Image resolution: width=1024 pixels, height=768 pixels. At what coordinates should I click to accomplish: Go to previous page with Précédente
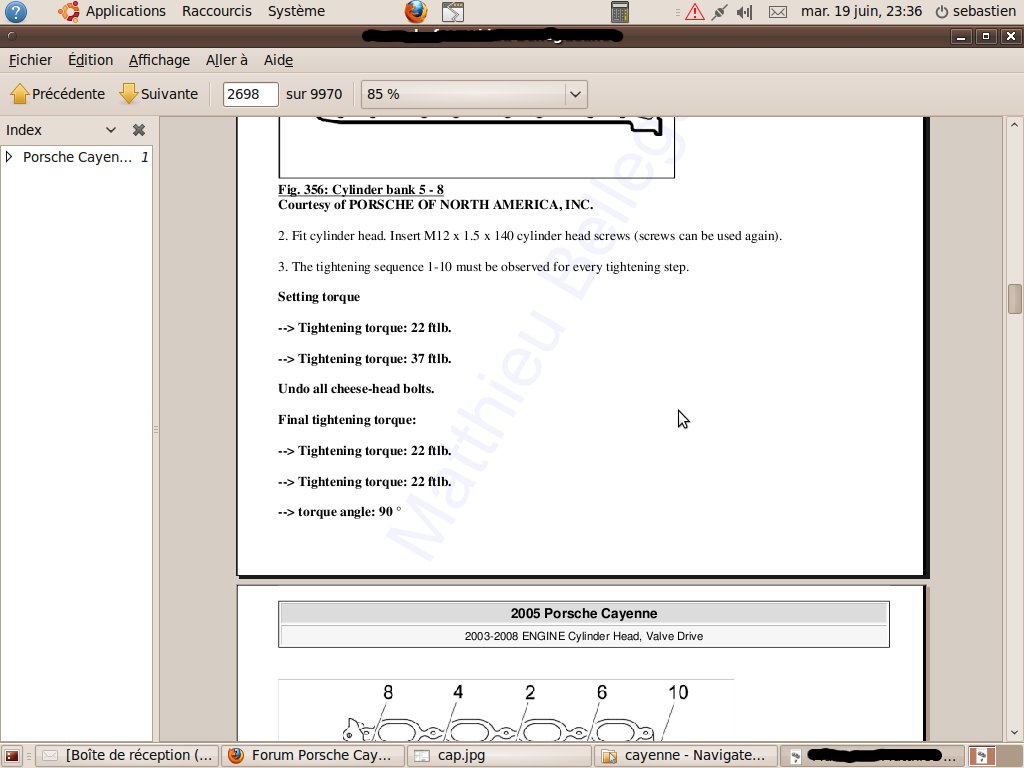pos(57,94)
